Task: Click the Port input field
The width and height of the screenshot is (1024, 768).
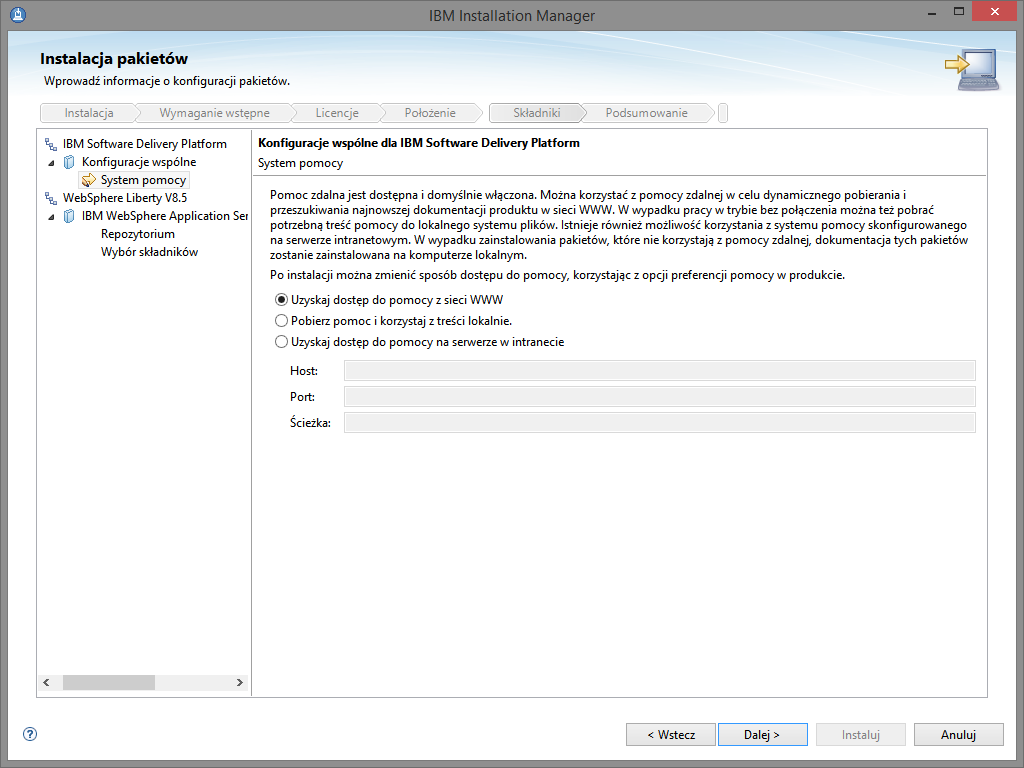Action: click(660, 396)
